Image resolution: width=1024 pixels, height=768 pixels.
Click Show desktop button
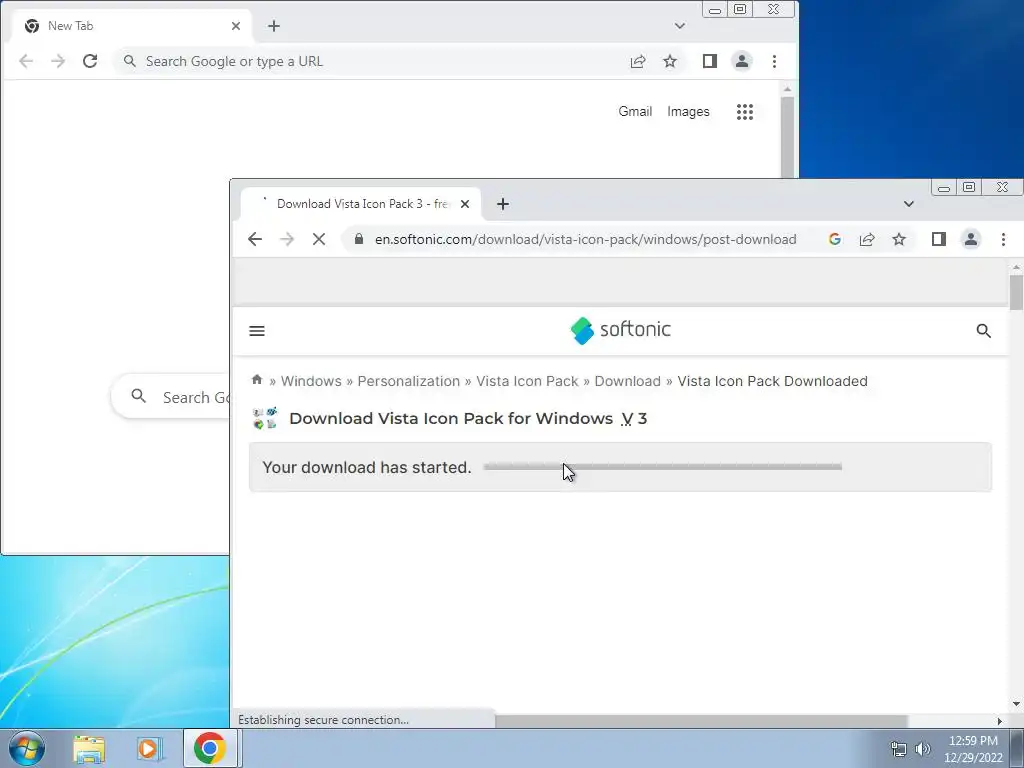point(1017,748)
